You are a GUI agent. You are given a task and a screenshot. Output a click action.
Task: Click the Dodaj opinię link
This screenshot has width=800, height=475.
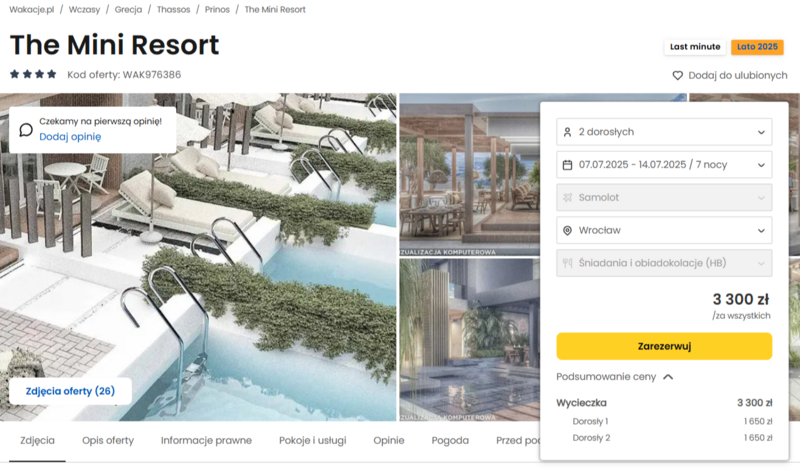click(70, 137)
